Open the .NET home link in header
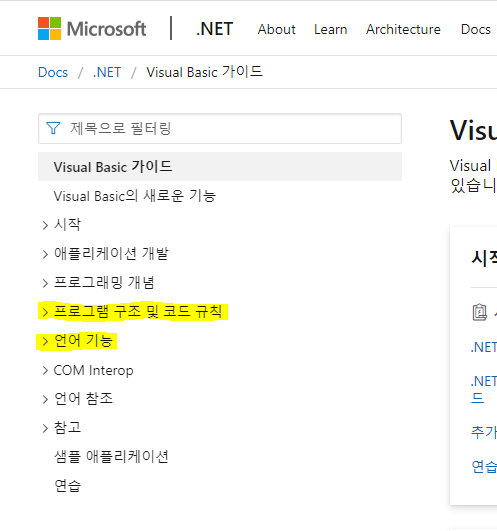 click(x=215, y=29)
